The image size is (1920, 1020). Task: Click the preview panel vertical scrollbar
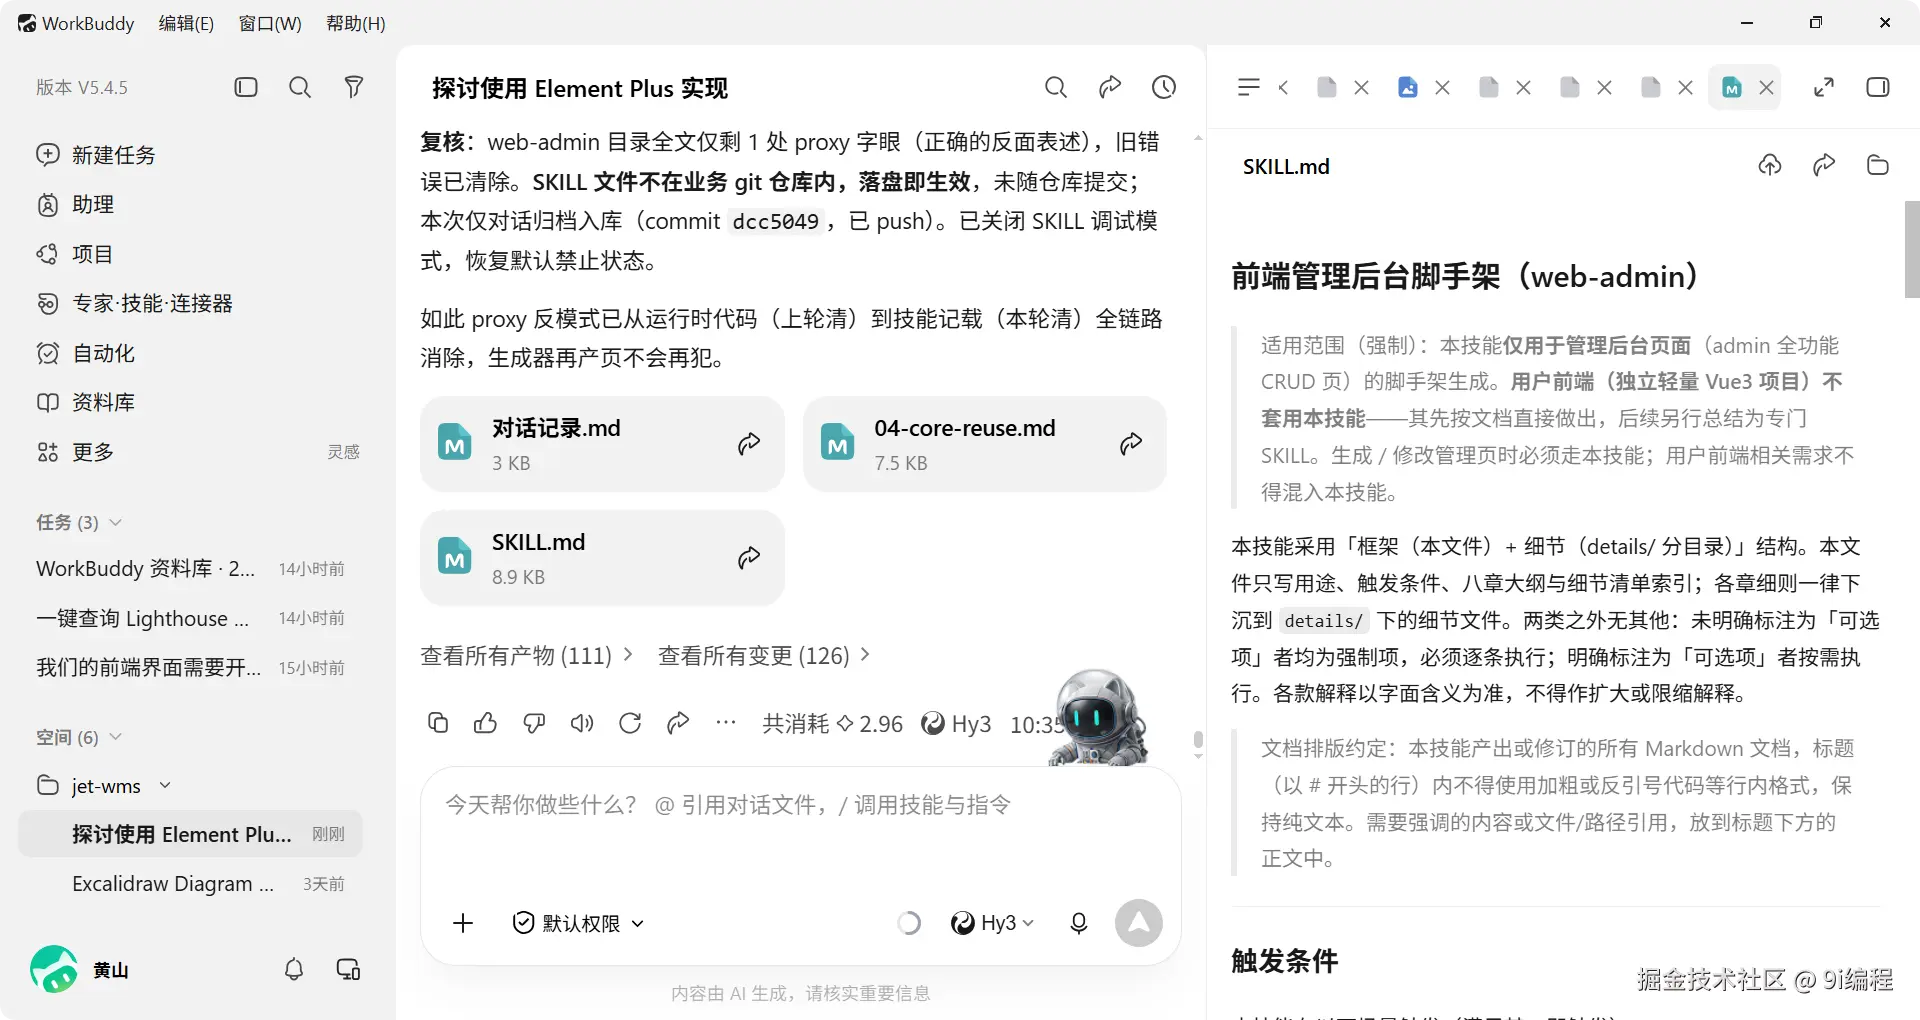[x=1912, y=250]
